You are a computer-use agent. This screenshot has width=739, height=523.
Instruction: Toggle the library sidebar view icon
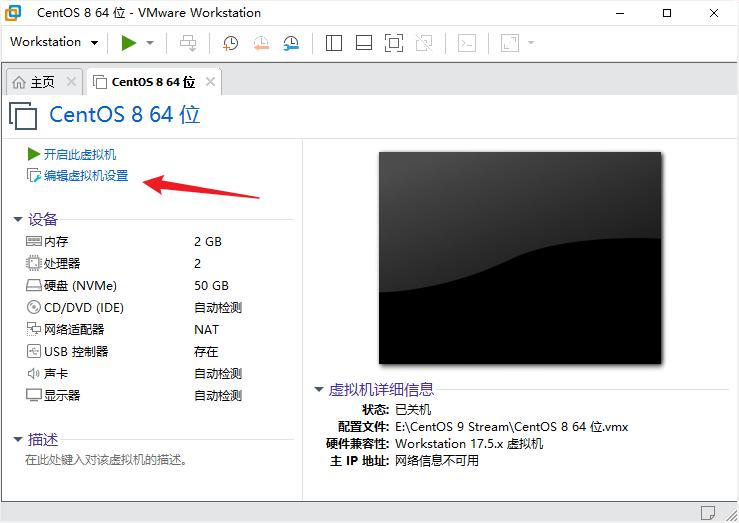tap(334, 43)
